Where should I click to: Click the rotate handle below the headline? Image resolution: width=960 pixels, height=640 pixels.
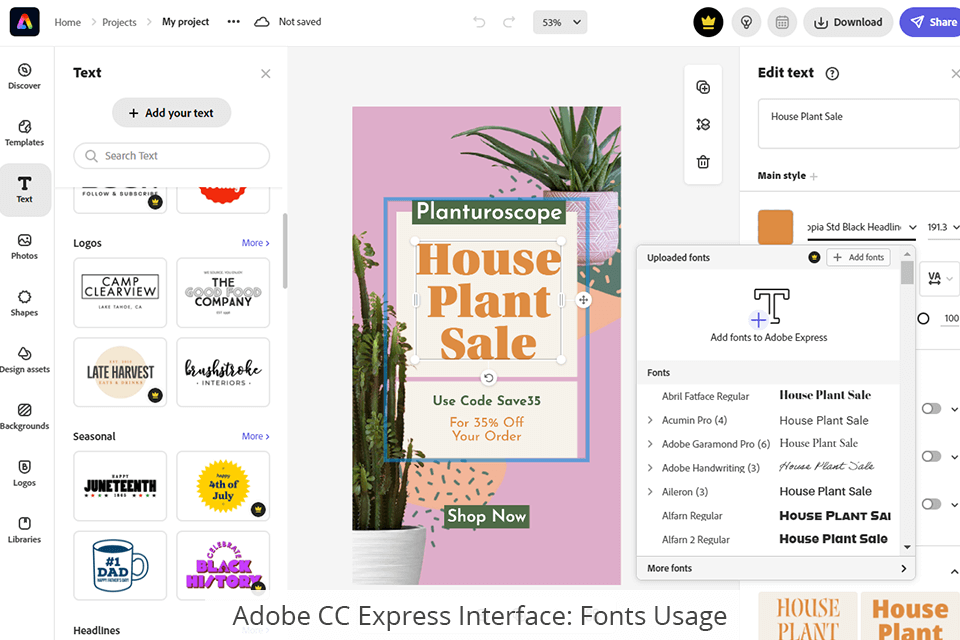489,378
